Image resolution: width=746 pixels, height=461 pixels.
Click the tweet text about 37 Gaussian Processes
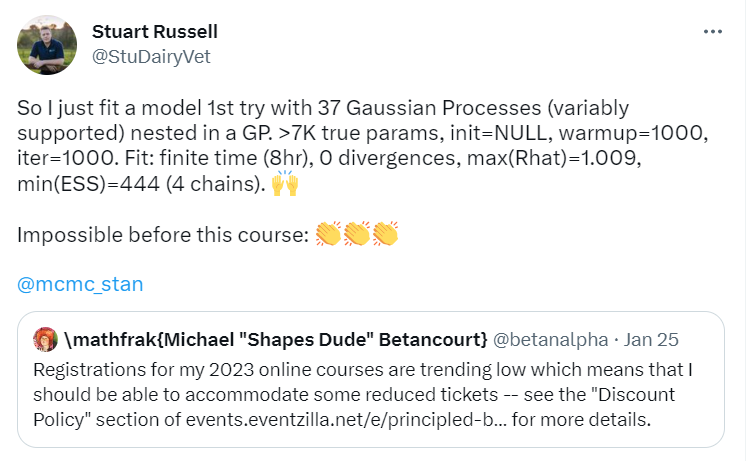point(363,146)
